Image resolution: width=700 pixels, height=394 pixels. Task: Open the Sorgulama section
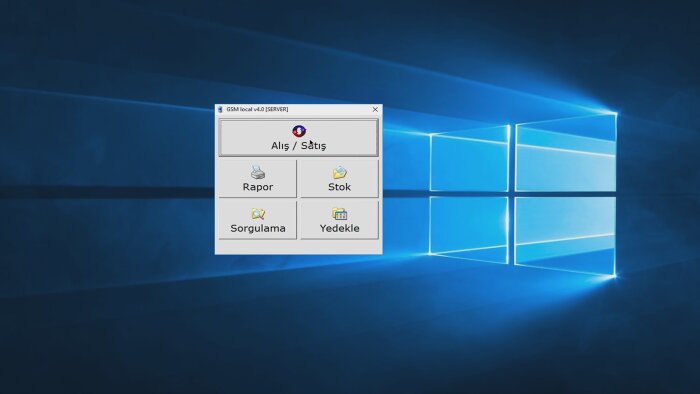click(x=258, y=220)
